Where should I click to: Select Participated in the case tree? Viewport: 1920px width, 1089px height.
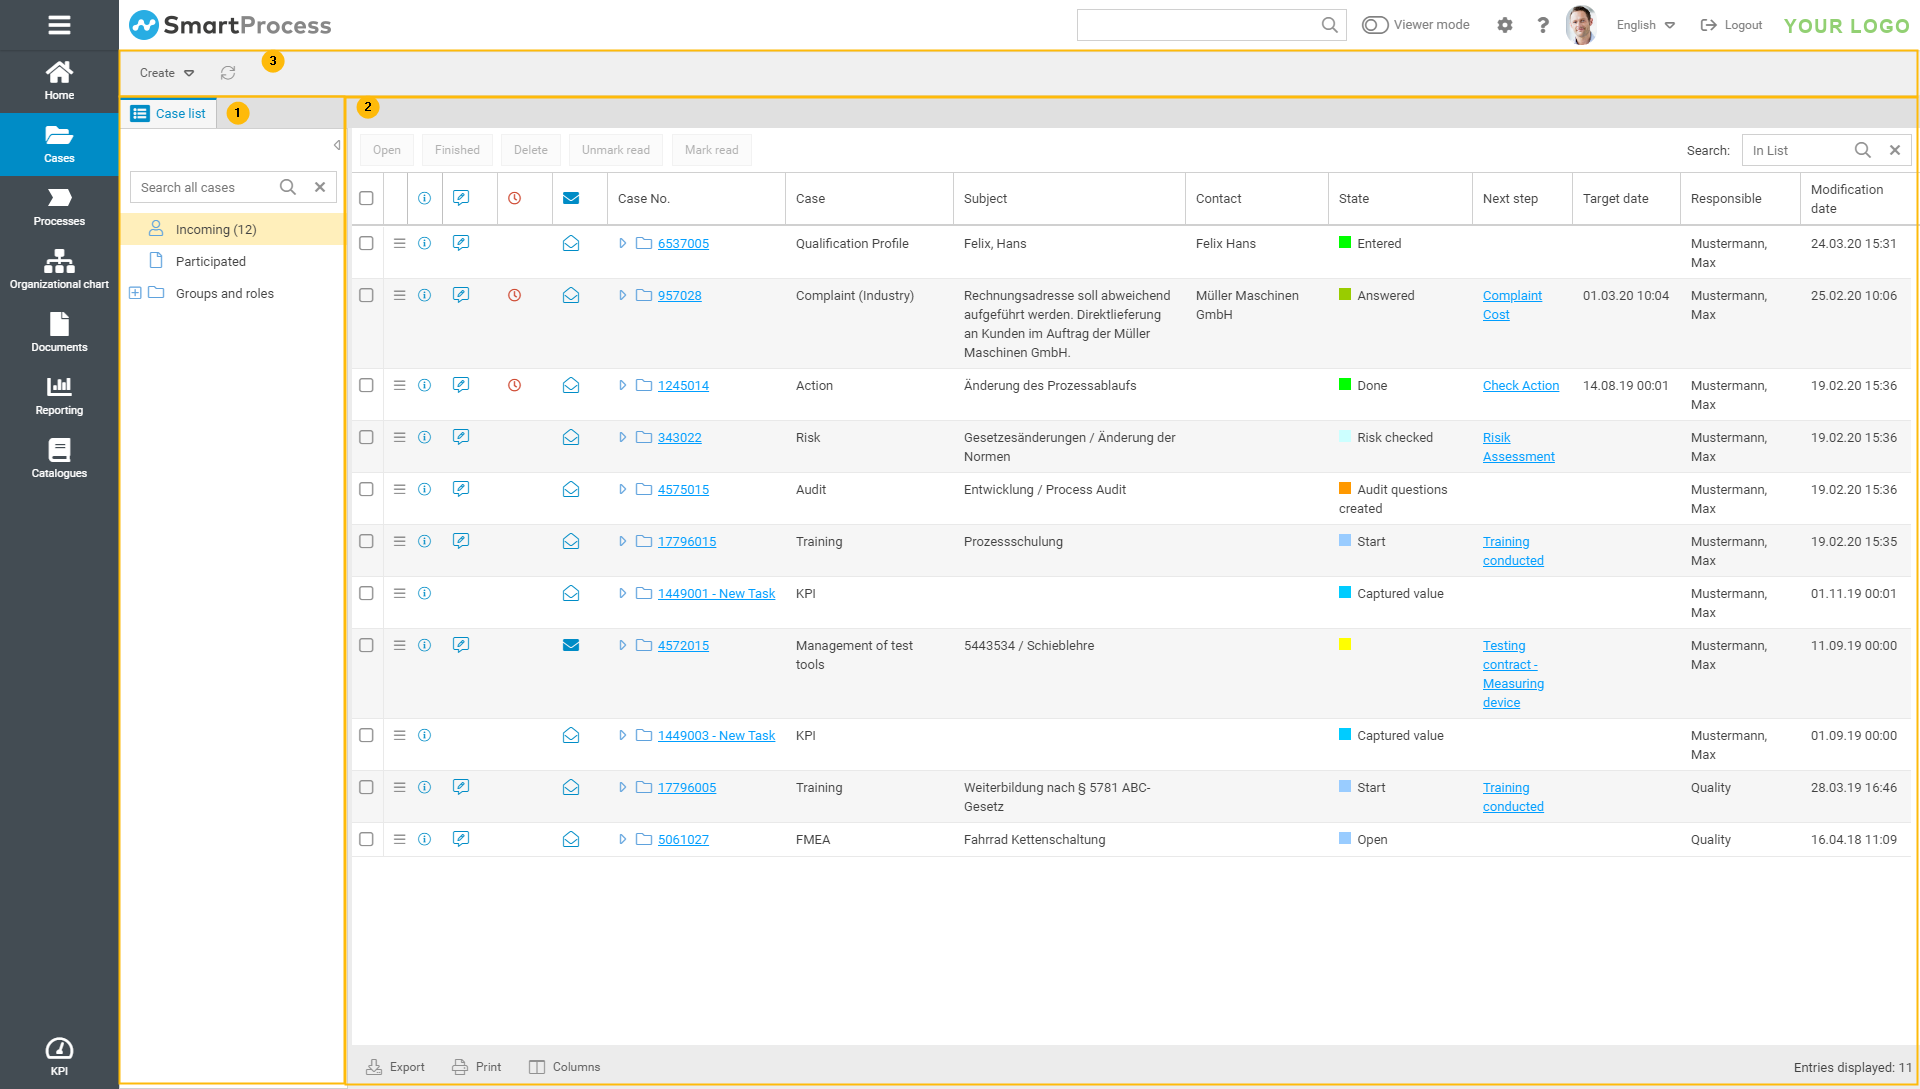coord(210,262)
